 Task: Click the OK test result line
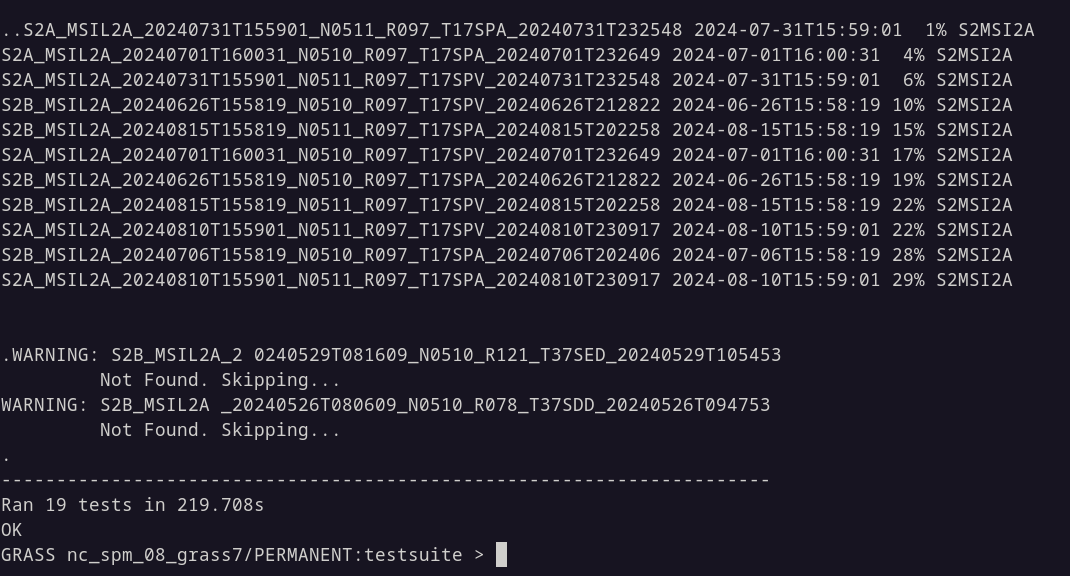pos(12,530)
